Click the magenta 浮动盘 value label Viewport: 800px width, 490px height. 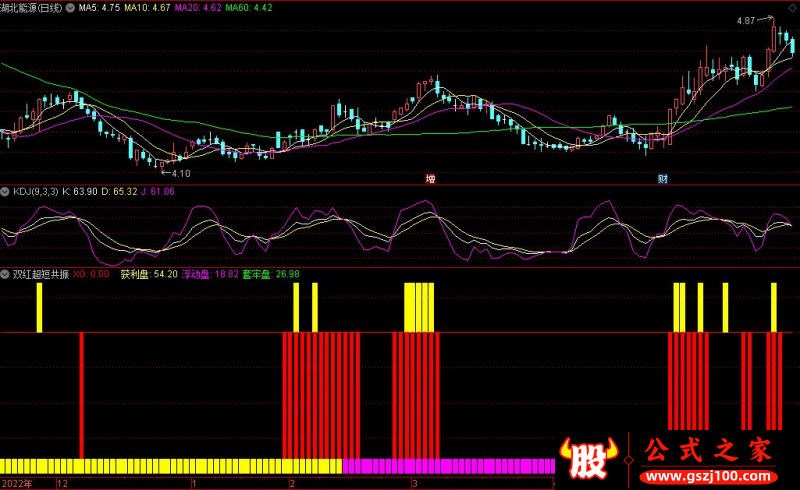[210, 273]
